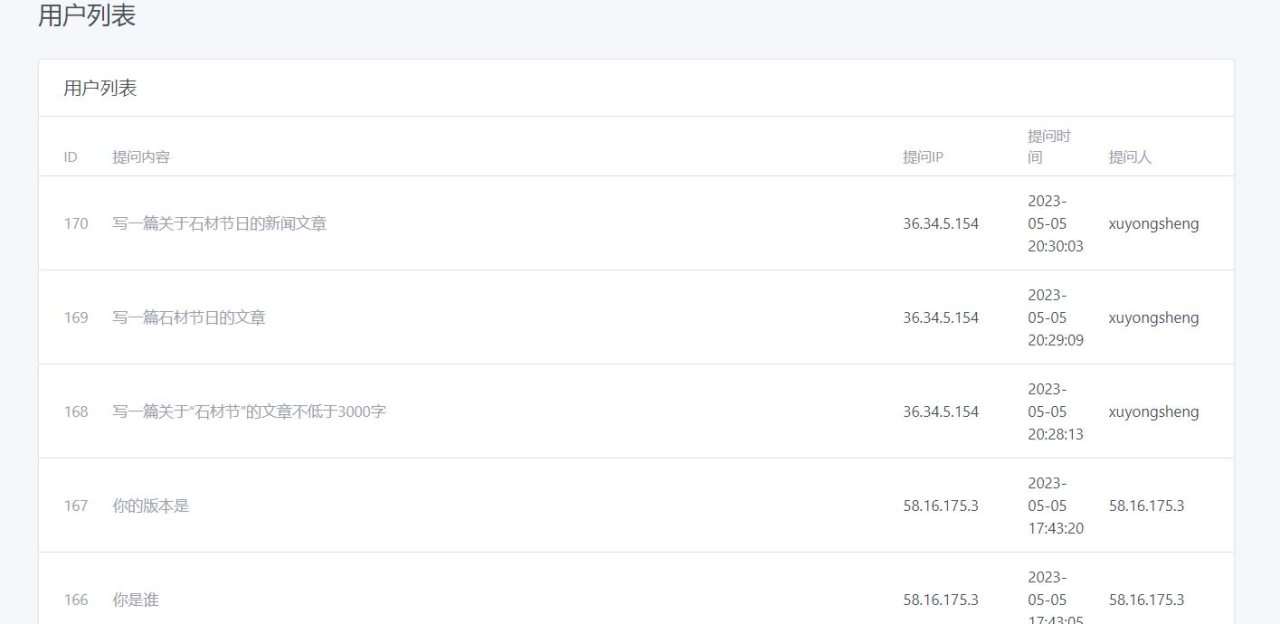Click the 提问人 value in row 167
The width and height of the screenshot is (1280, 624).
(x=1146, y=506)
